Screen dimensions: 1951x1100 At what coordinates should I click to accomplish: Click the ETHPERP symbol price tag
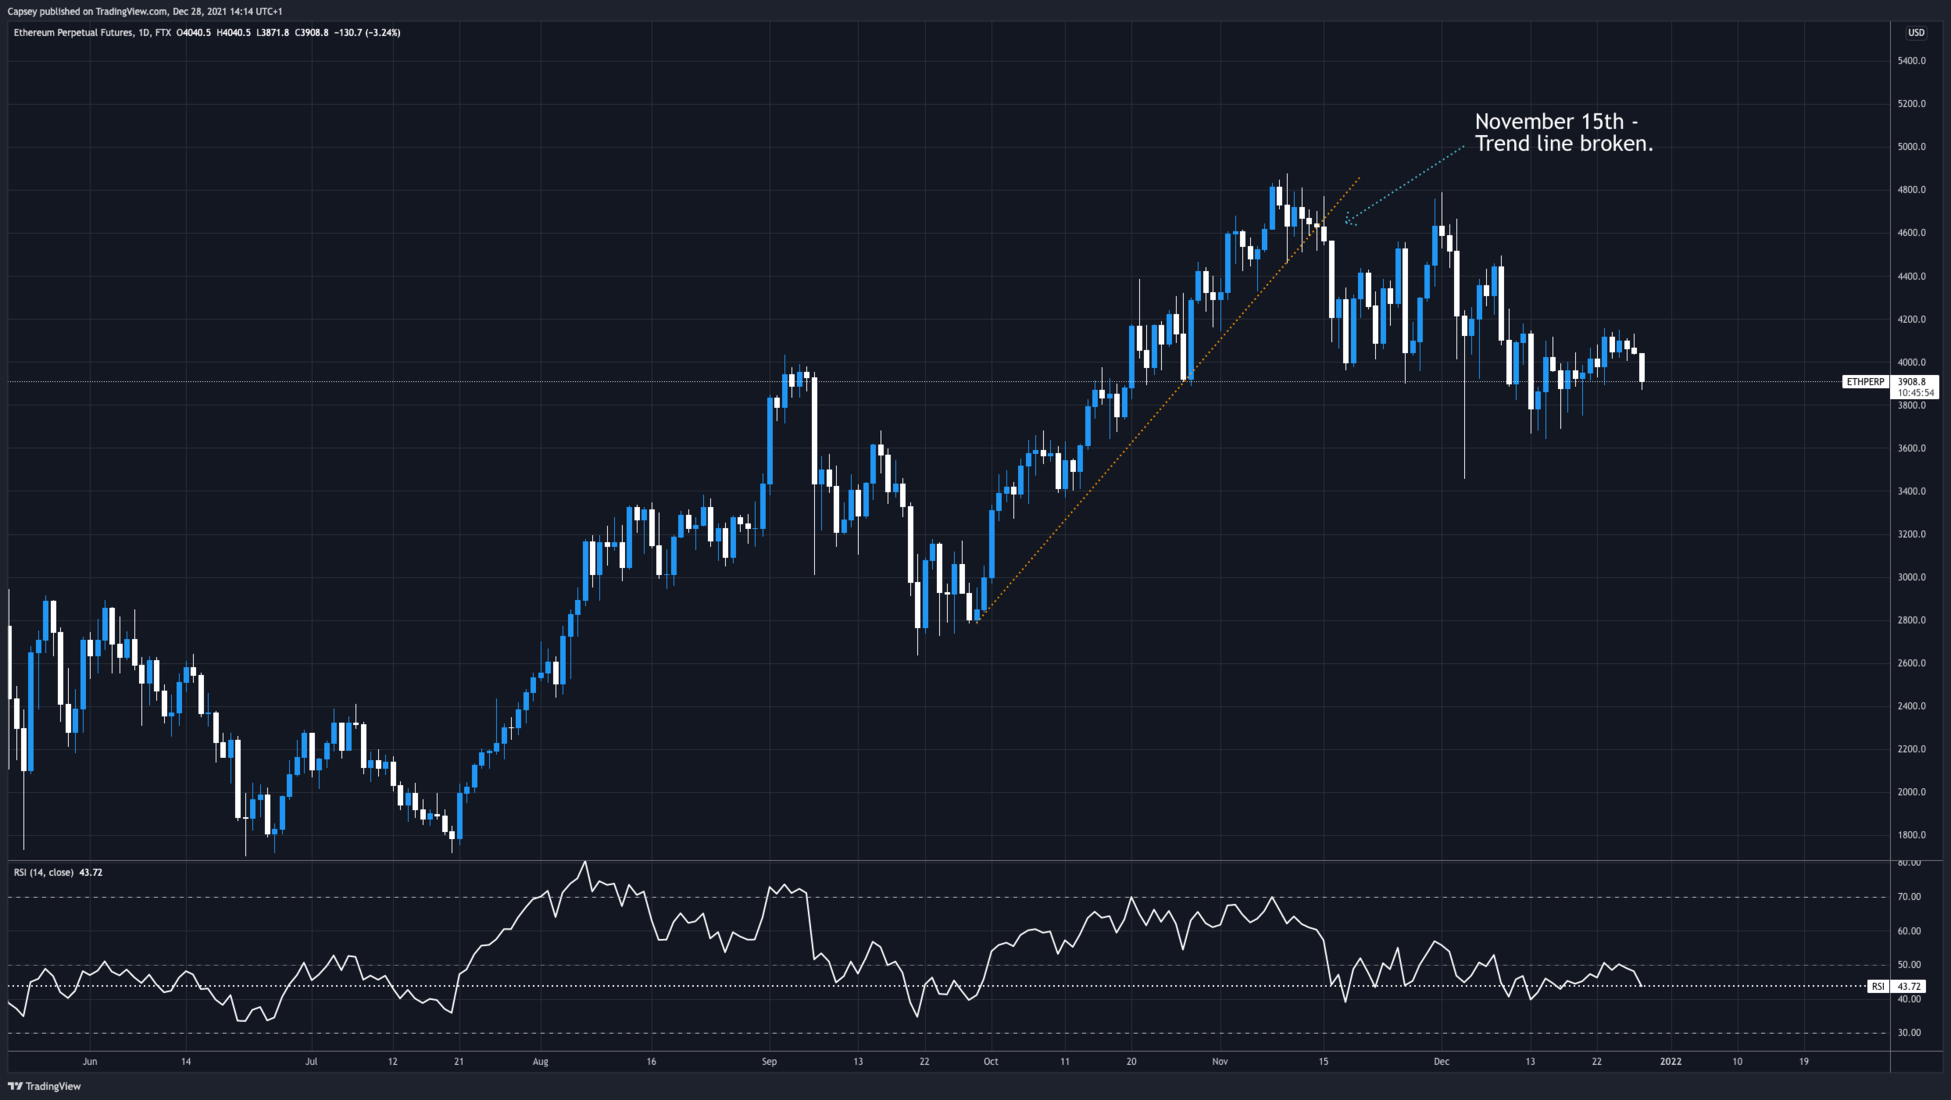[1864, 382]
